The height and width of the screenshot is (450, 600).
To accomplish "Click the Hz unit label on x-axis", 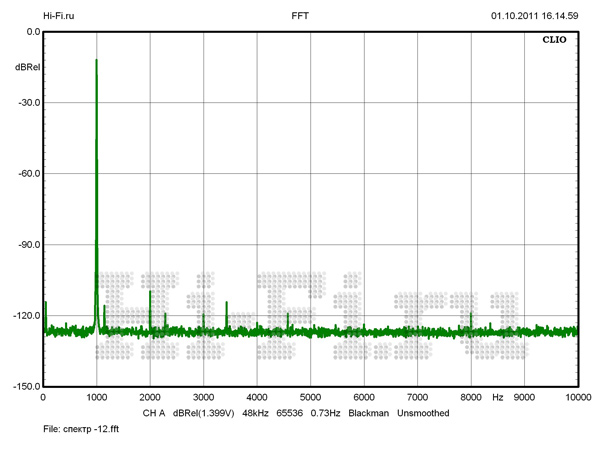I will [x=497, y=398].
